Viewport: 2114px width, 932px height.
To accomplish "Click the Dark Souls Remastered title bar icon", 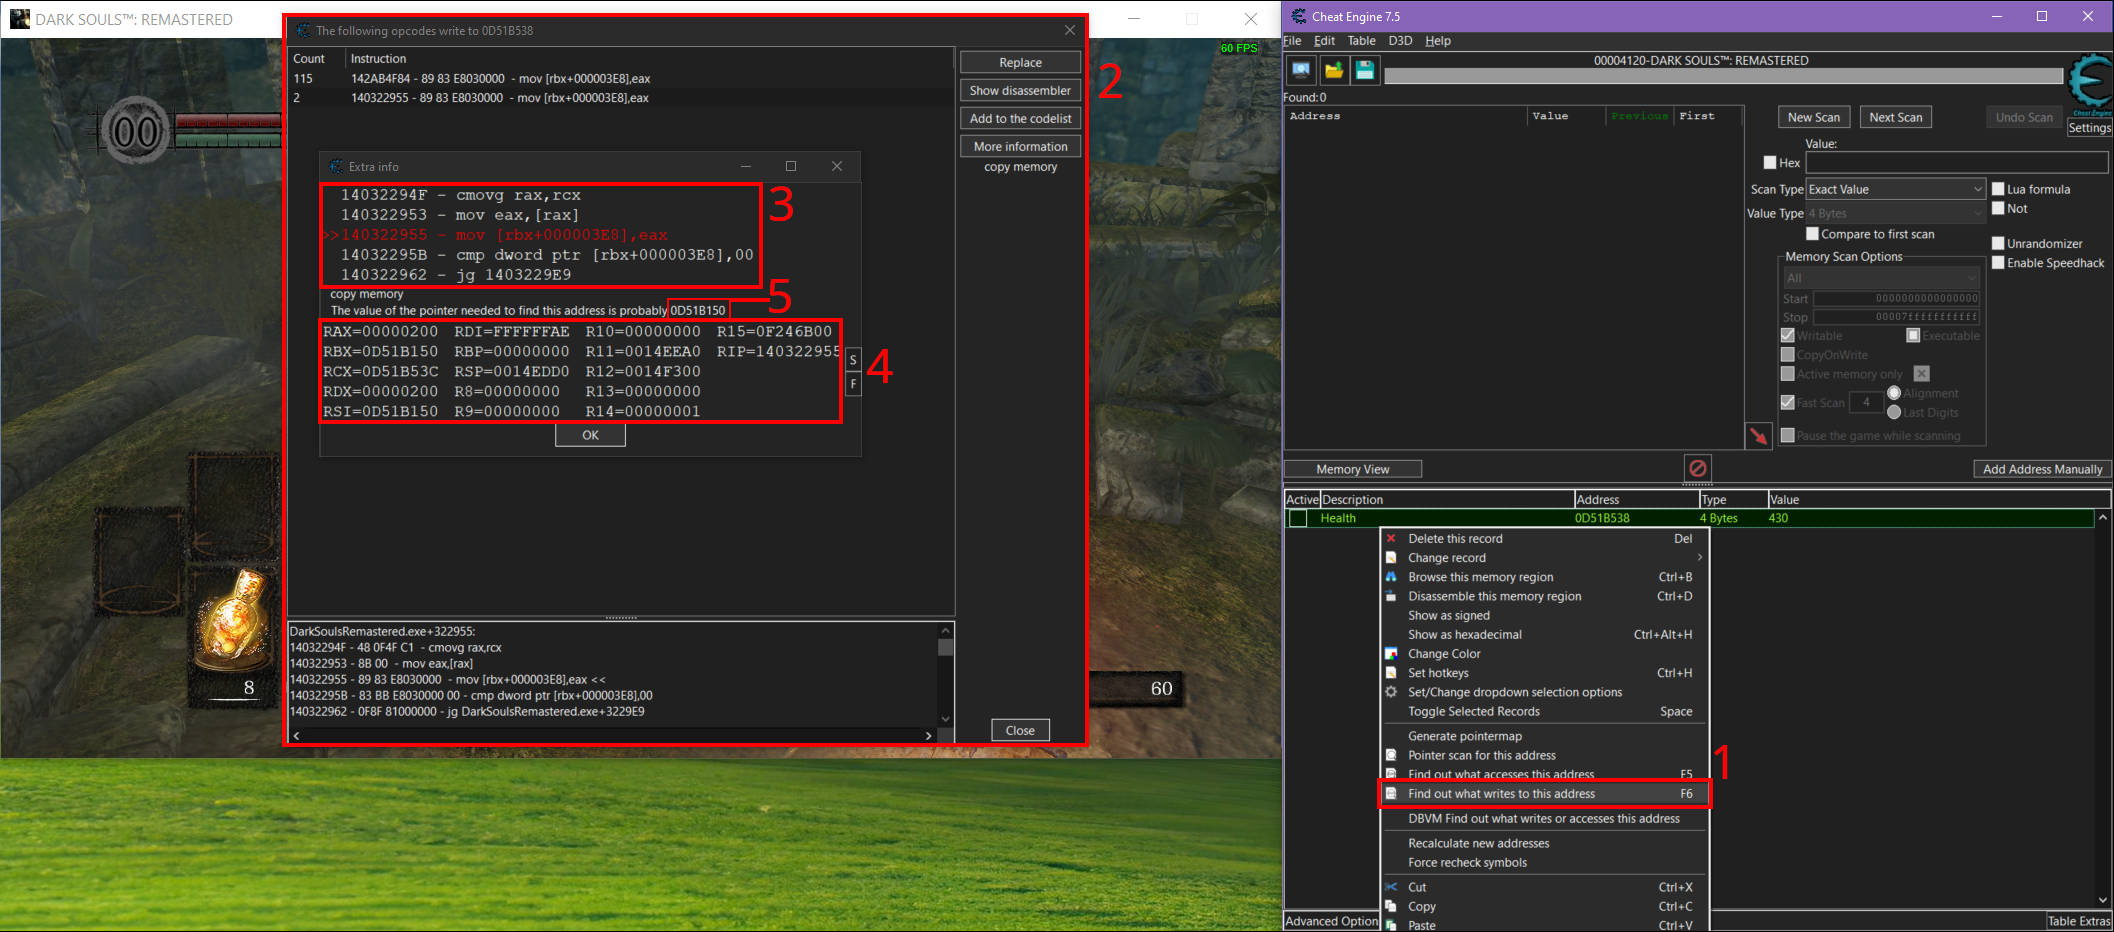I will [20, 19].
